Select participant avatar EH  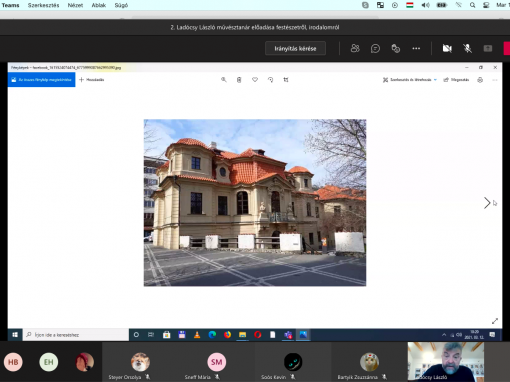click(49, 362)
